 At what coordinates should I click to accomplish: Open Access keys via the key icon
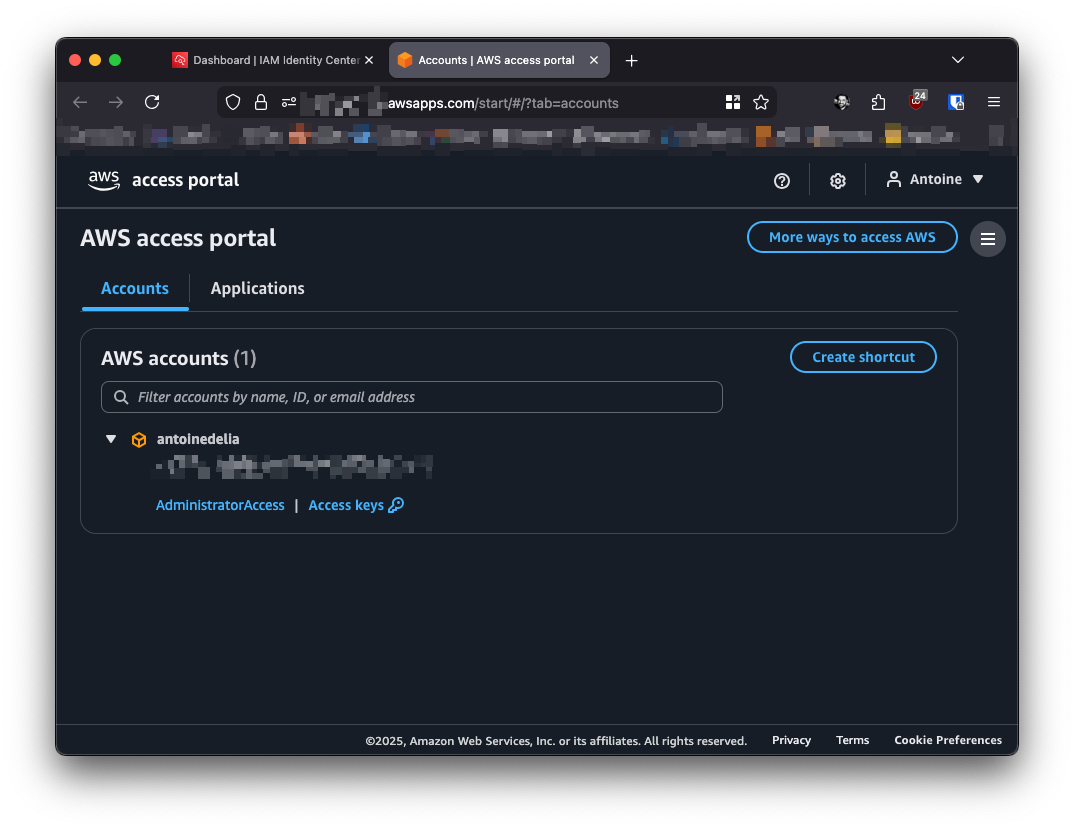(396, 505)
